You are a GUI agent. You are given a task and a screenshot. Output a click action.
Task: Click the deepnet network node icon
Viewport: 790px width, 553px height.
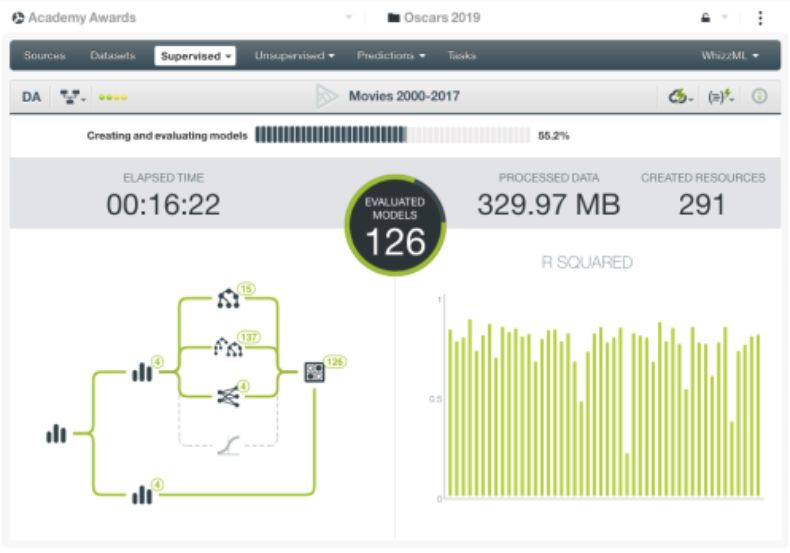(228, 397)
